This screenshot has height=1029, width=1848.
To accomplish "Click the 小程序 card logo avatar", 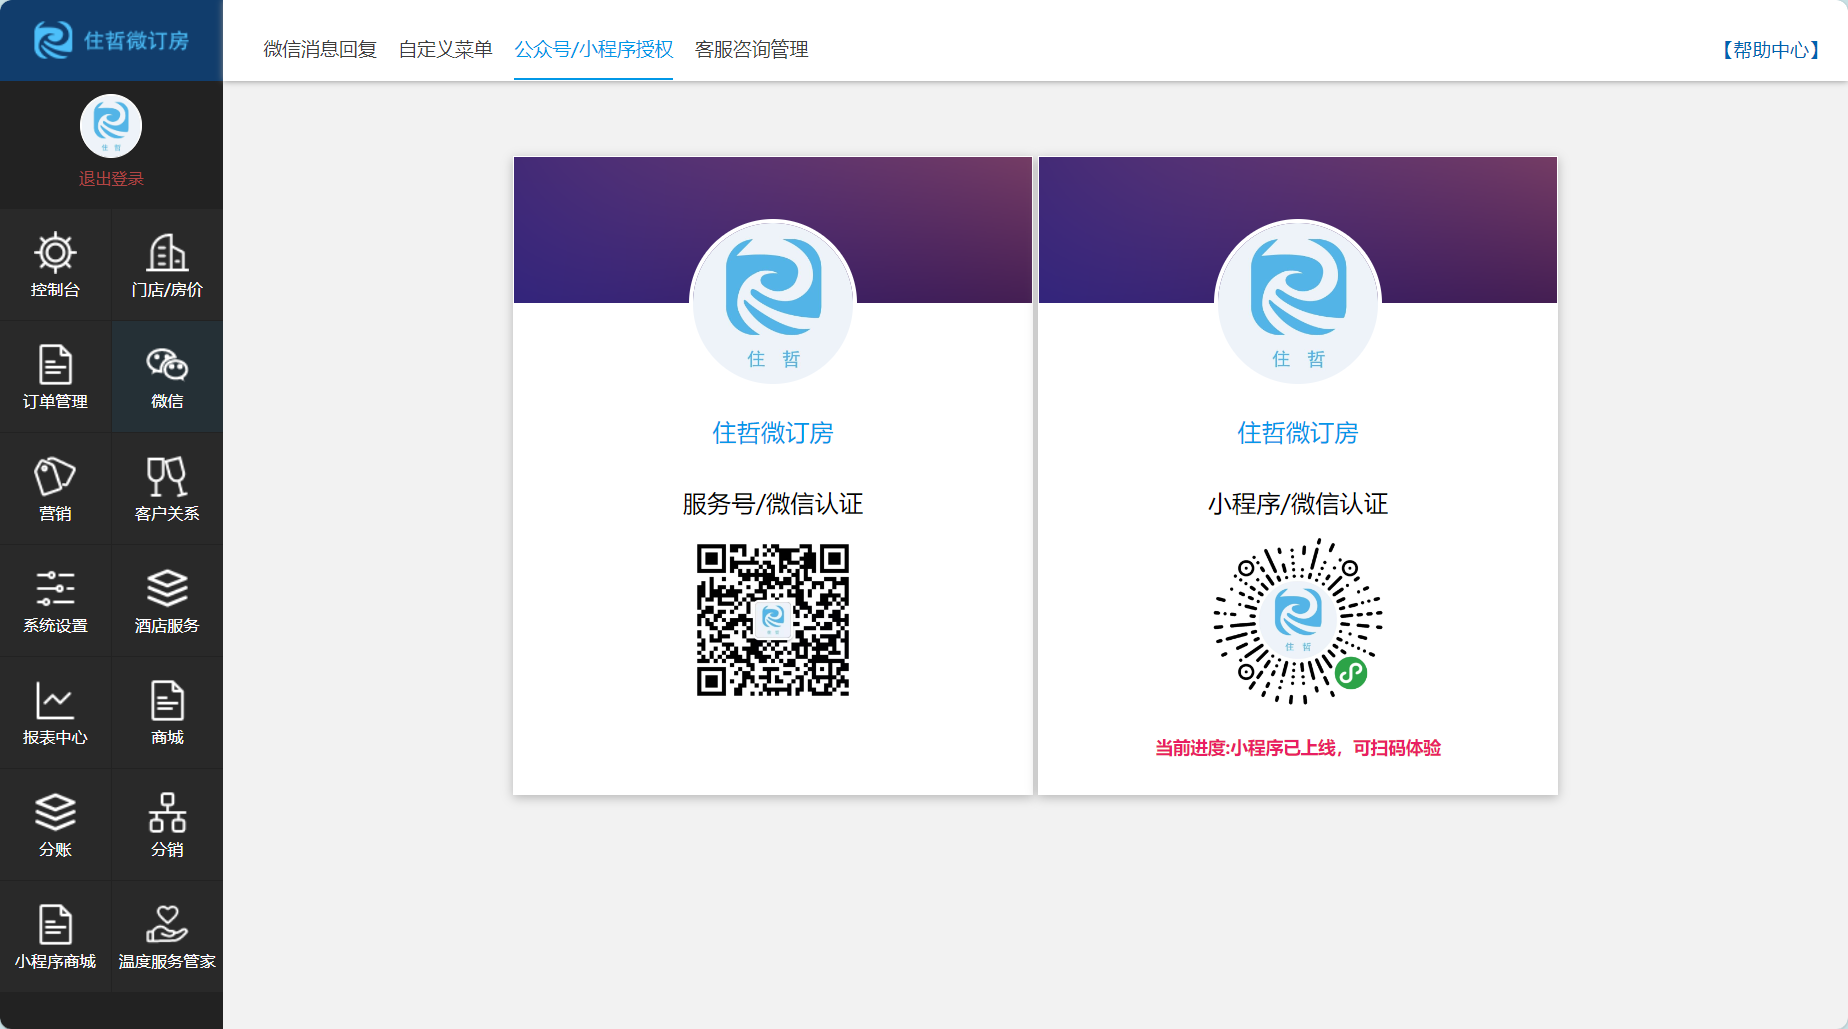I will tap(1298, 302).
